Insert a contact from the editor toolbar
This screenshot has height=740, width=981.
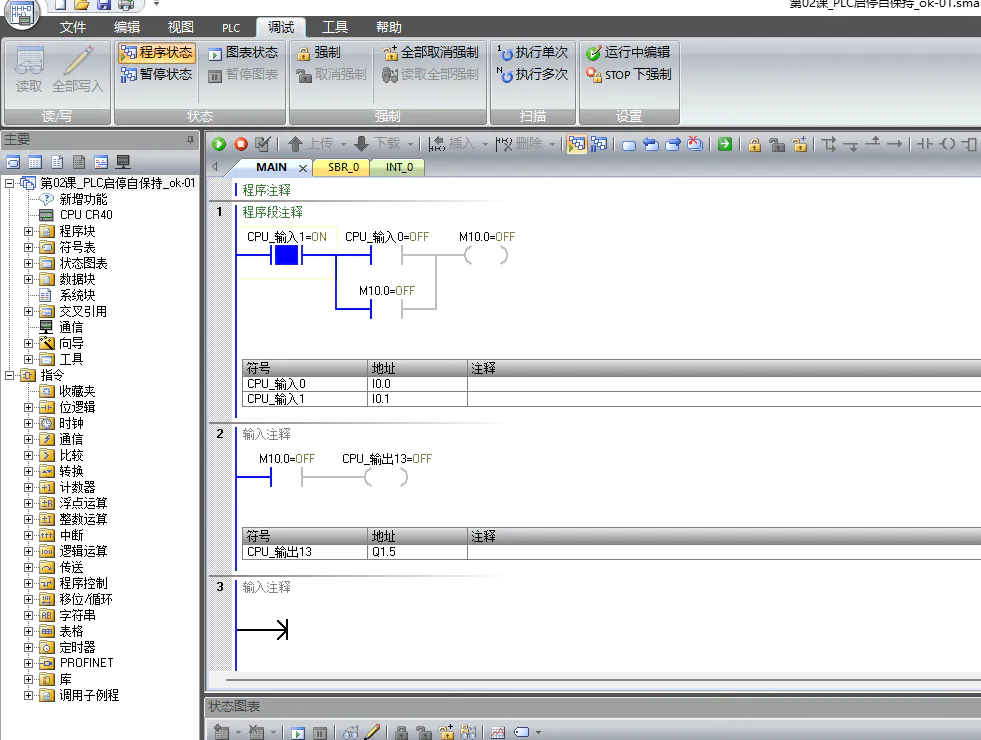coord(924,144)
